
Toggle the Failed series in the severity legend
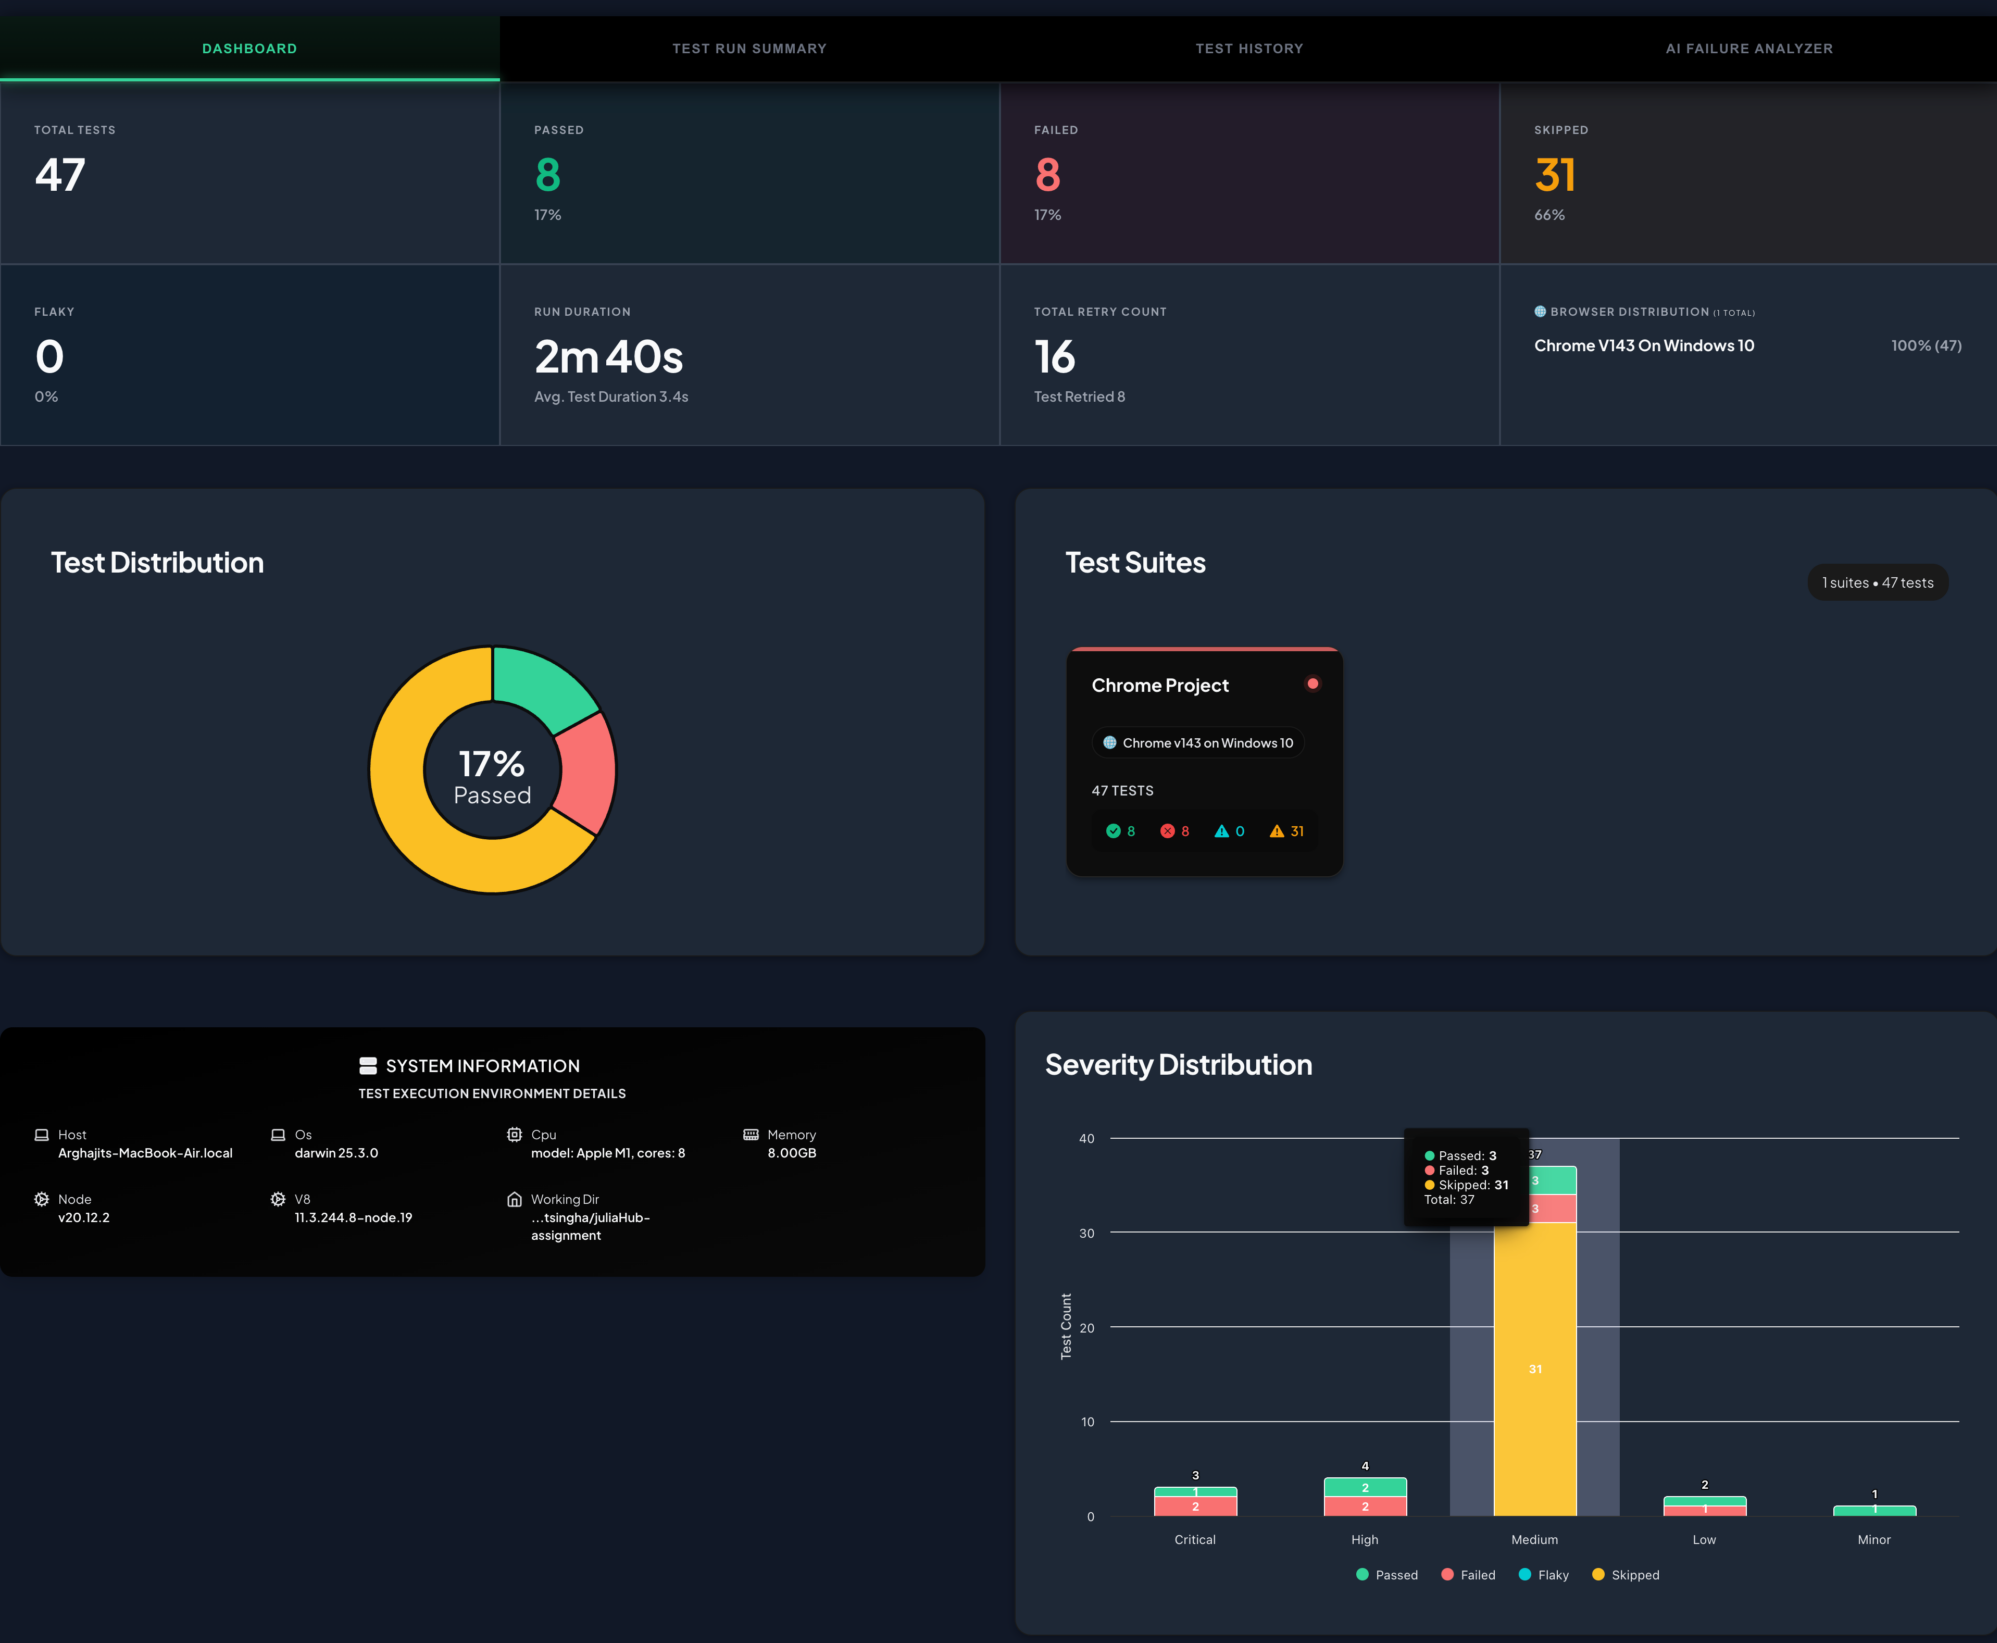1468,1575
